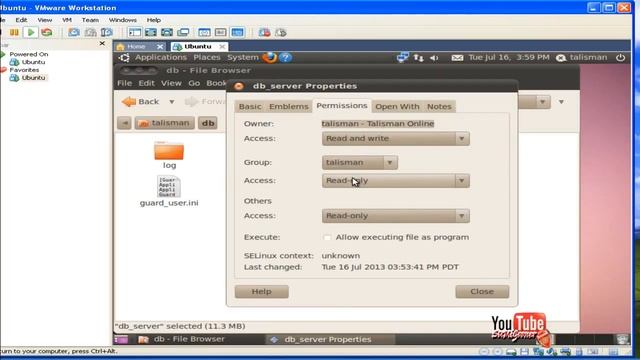640x360 pixels.
Task: Open the Places menu
Action: (x=207, y=58)
